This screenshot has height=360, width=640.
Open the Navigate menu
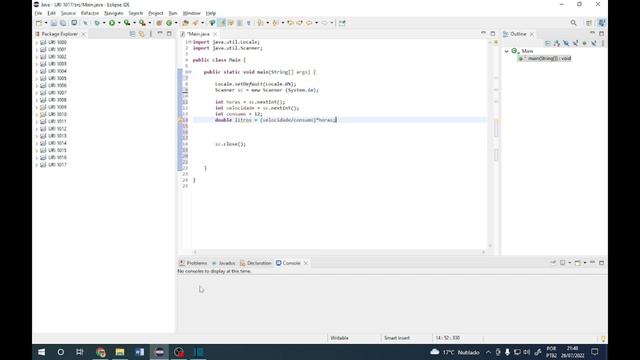tap(113, 13)
